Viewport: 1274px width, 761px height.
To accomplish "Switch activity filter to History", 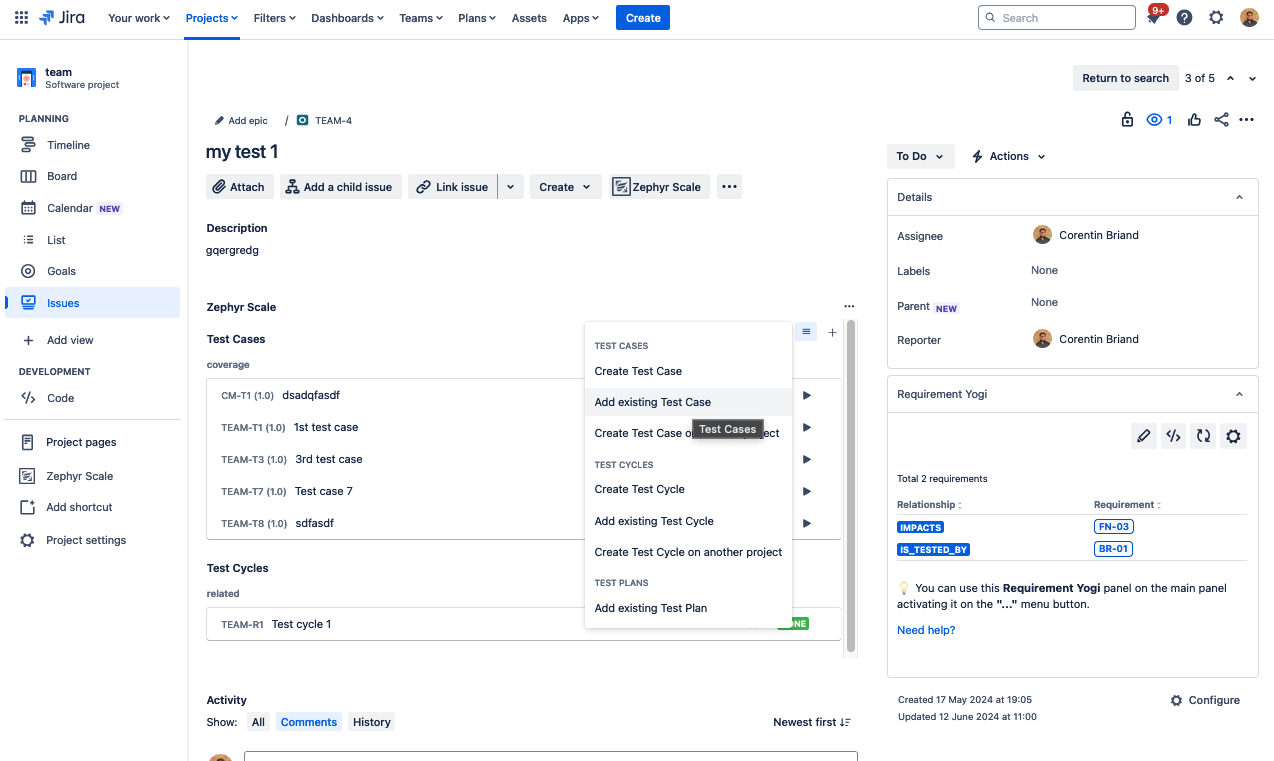I will click(x=371, y=722).
